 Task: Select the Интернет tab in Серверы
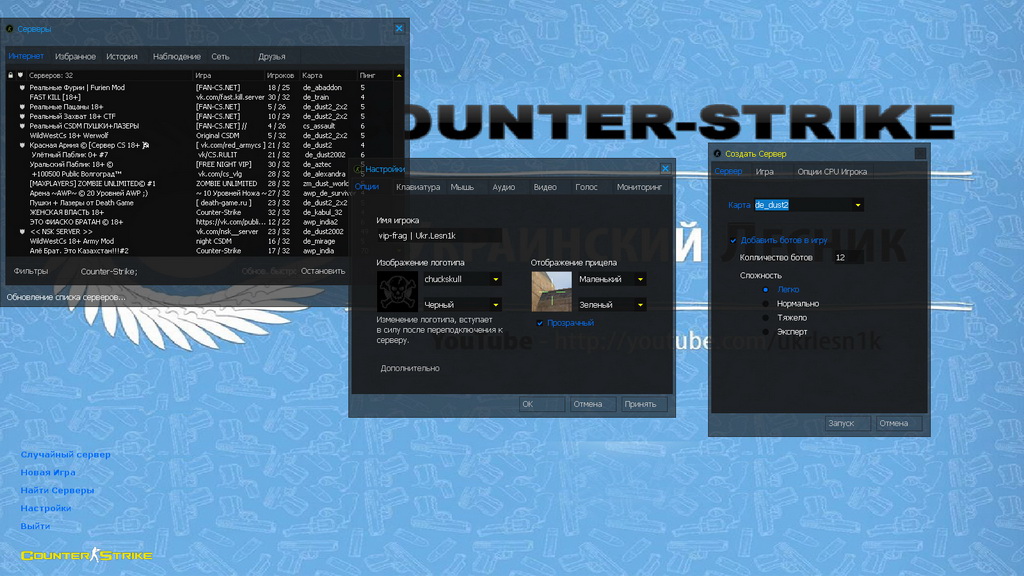(x=26, y=56)
